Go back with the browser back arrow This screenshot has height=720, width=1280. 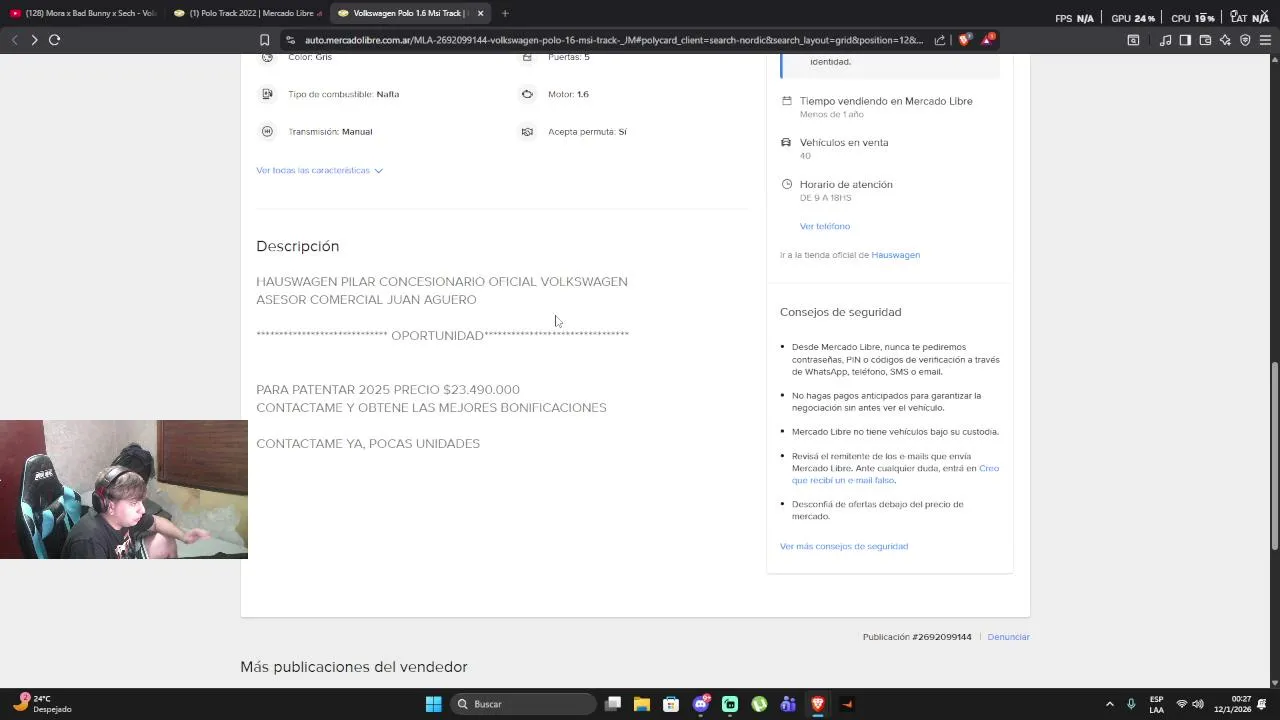14,40
